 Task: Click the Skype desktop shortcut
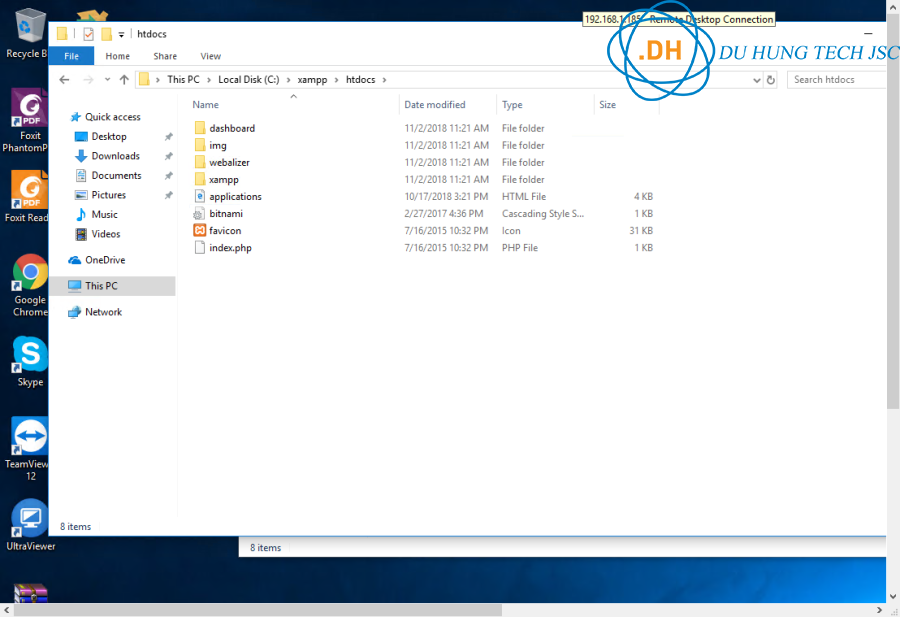(30, 360)
